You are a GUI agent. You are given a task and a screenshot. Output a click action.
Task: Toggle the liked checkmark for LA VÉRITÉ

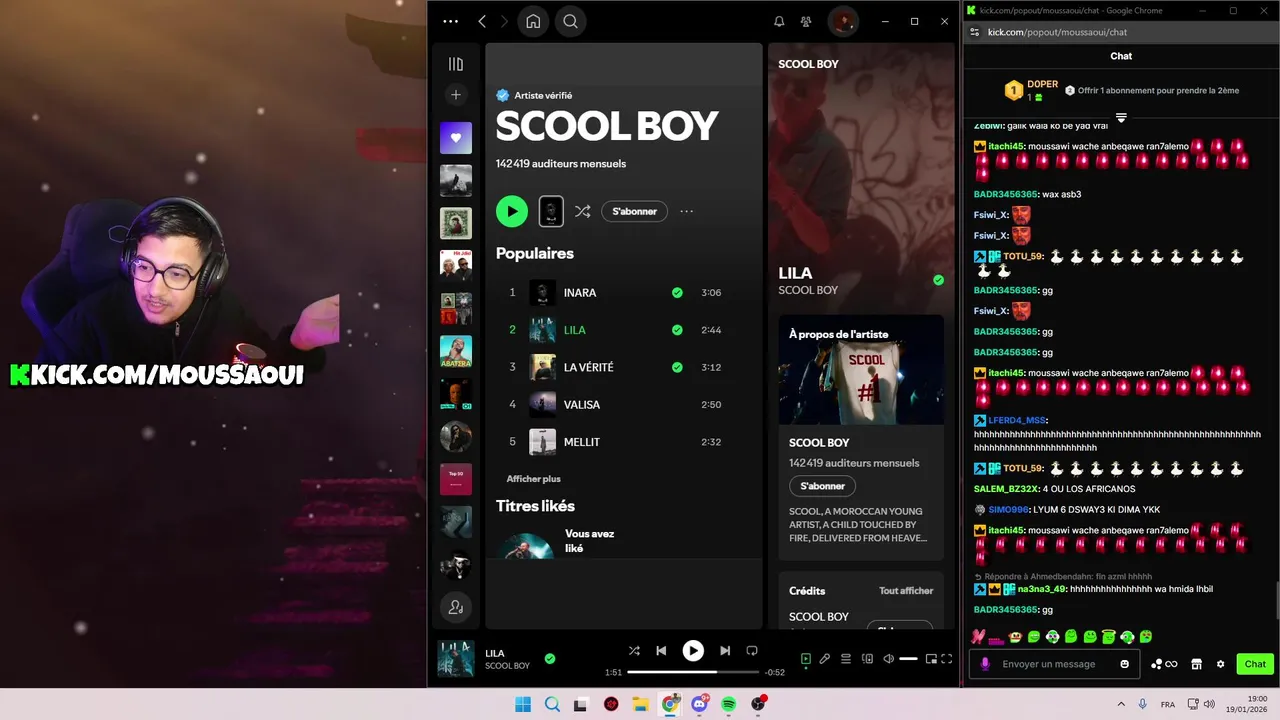pyautogui.click(x=678, y=367)
